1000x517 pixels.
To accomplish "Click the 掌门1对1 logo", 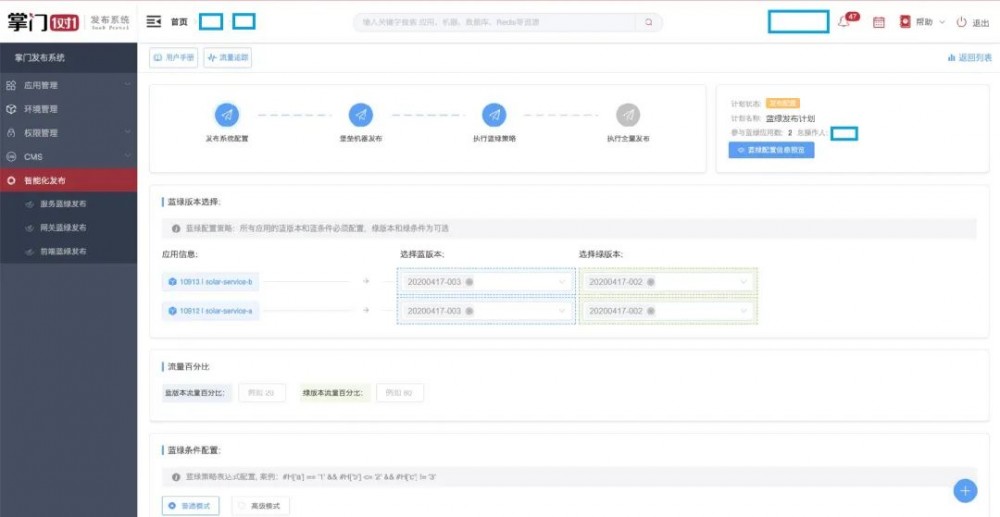I will coord(43,22).
